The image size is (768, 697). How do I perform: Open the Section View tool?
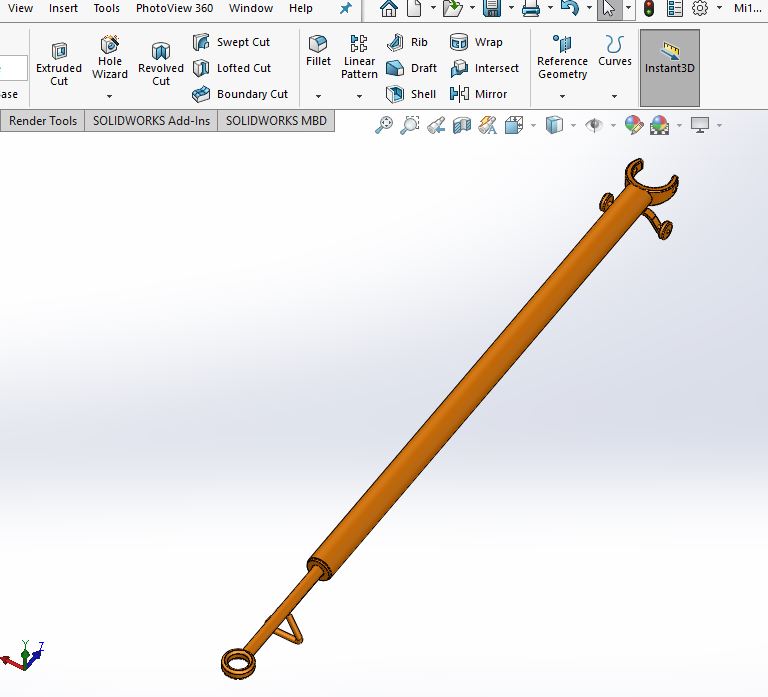click(461, 125)
